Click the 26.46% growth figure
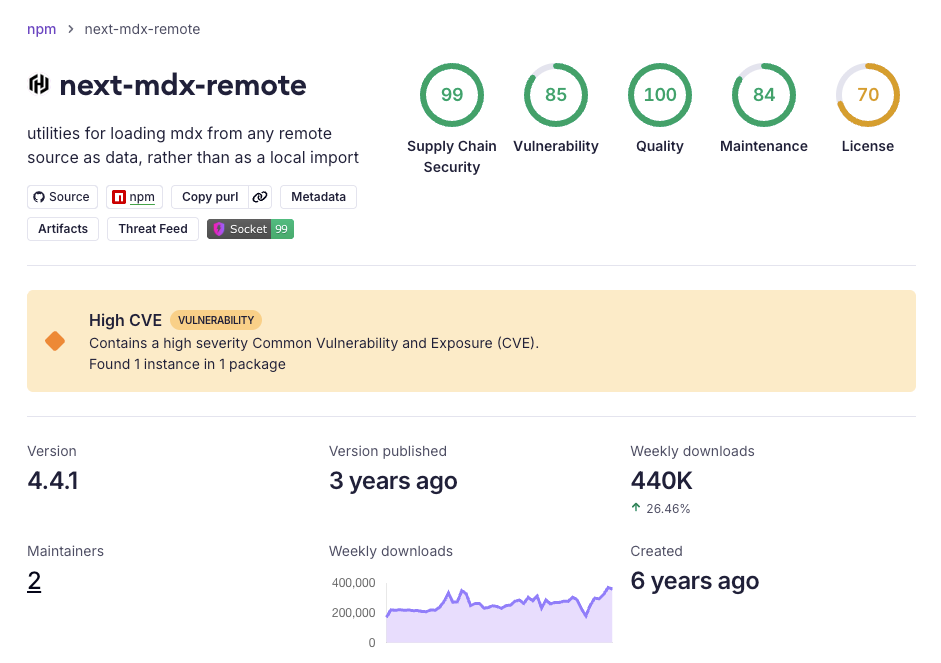 (668, 509)
